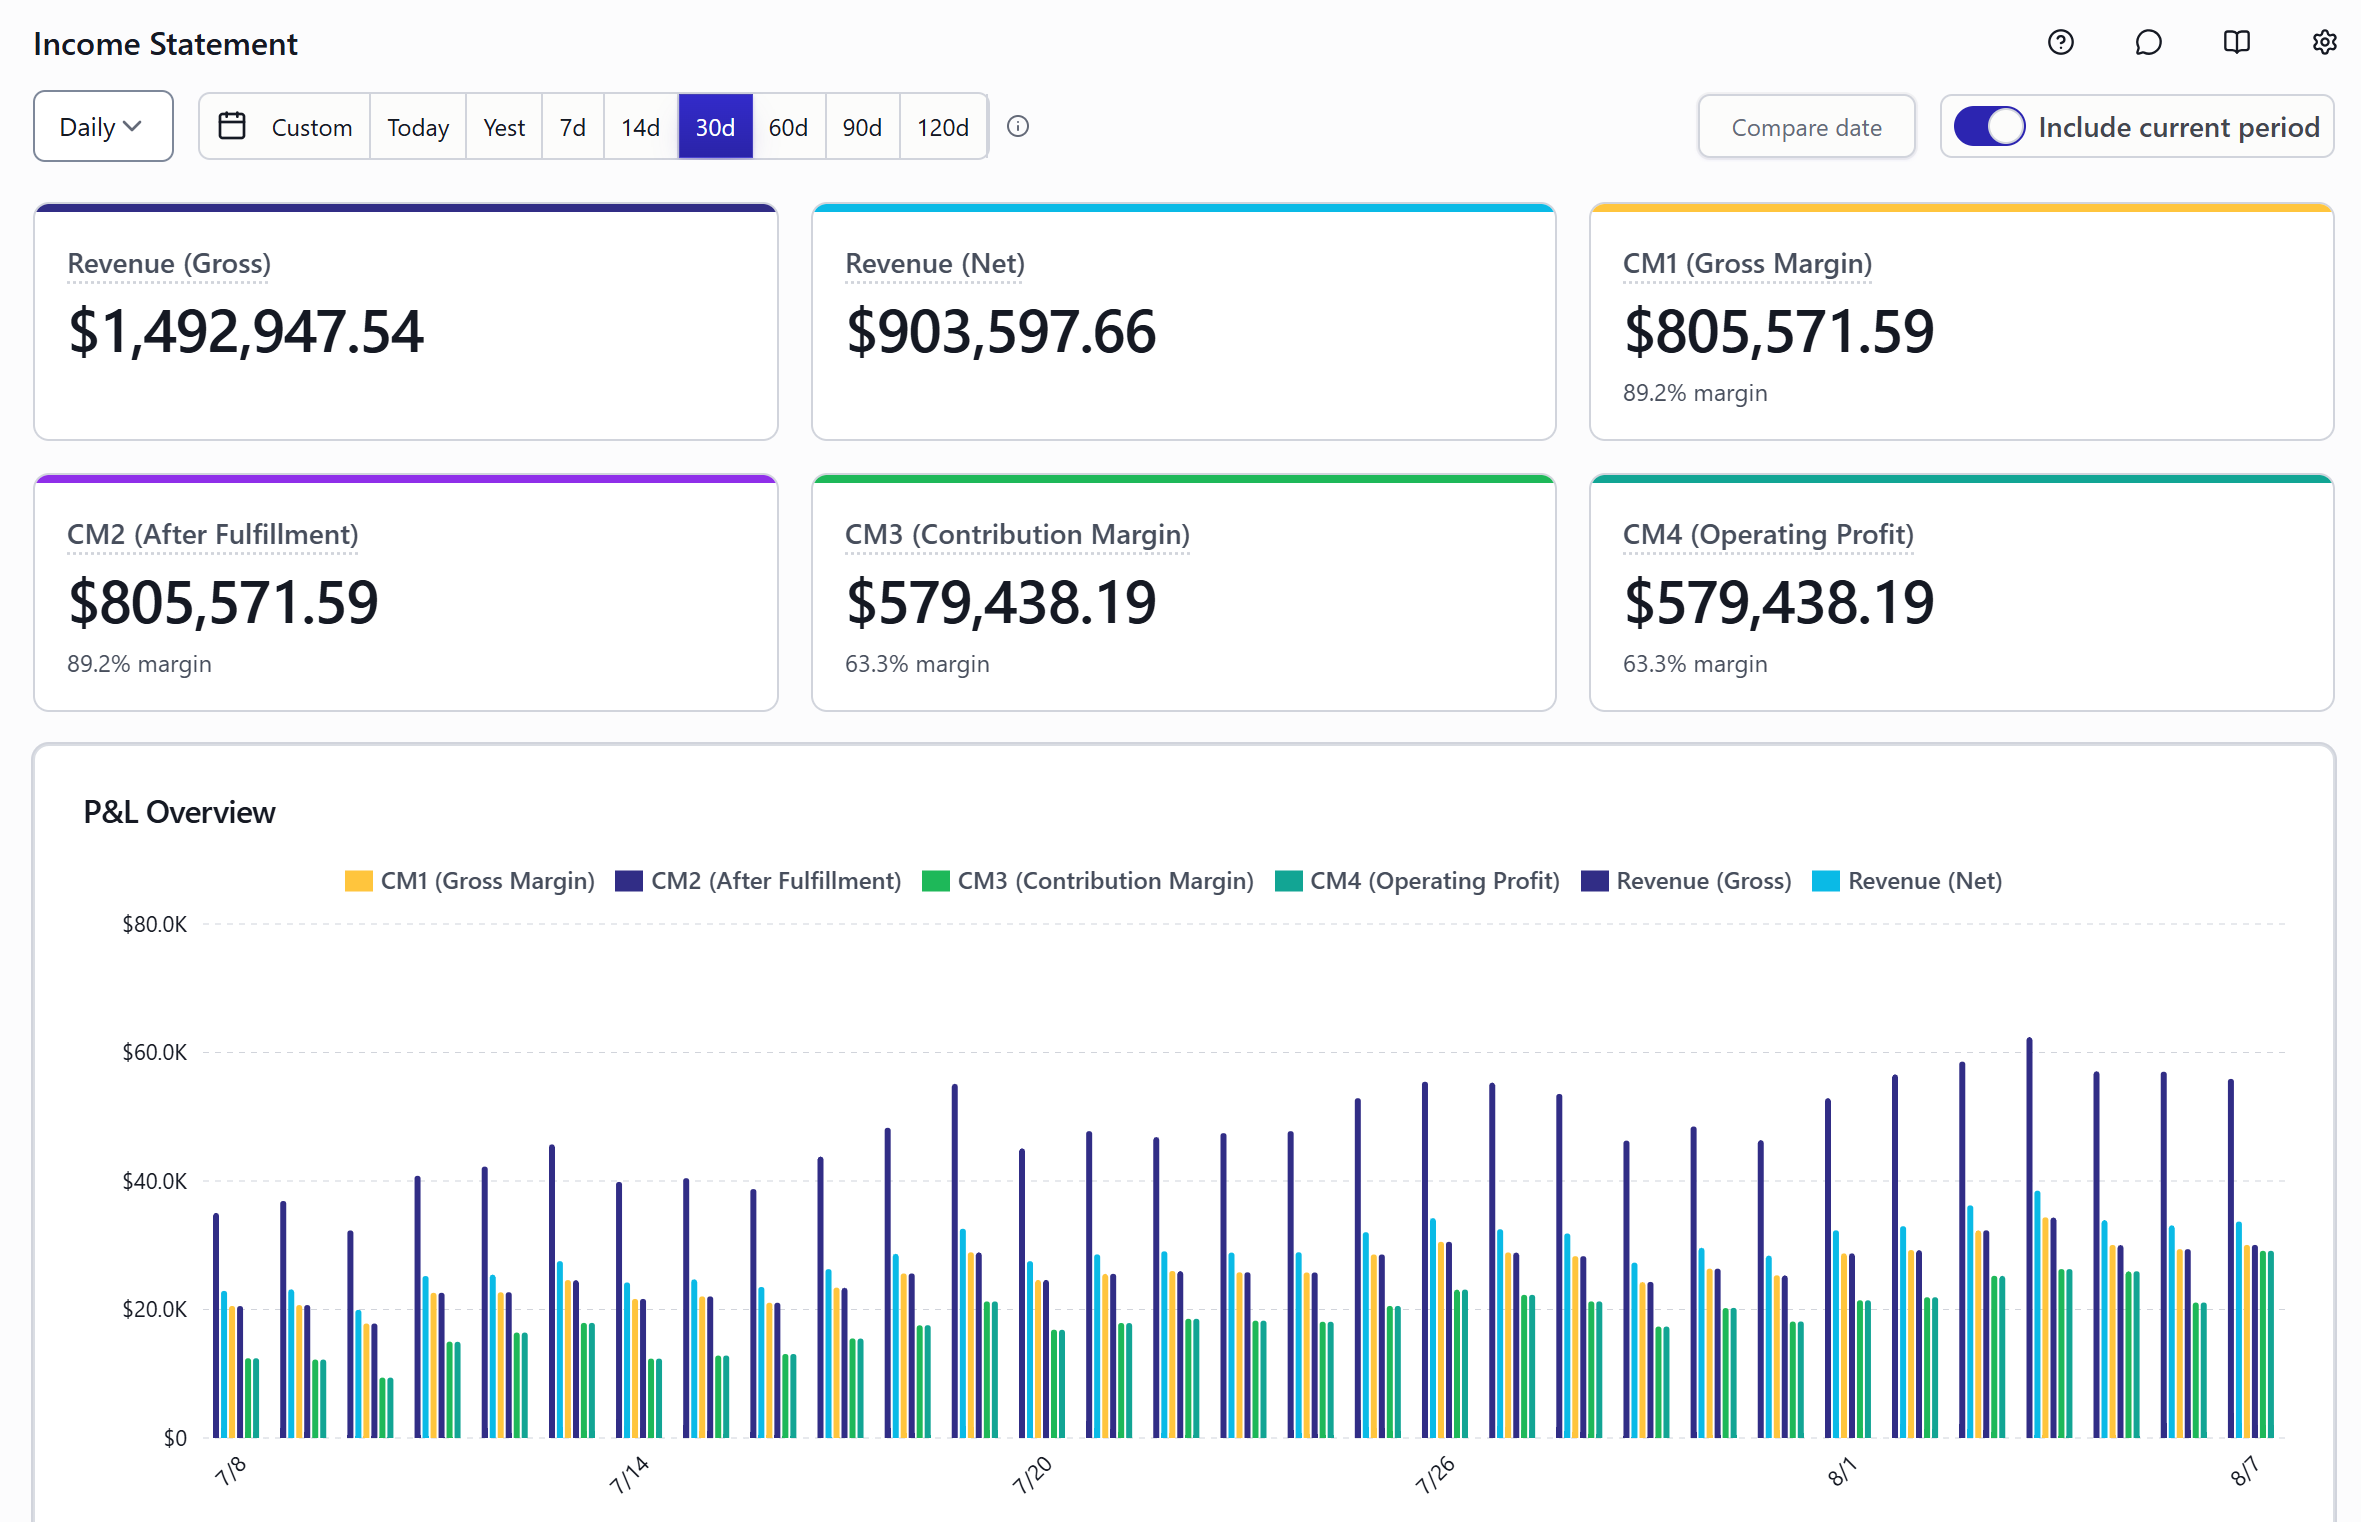Click the 7/20 x-axis date label

[1032, 1475]
